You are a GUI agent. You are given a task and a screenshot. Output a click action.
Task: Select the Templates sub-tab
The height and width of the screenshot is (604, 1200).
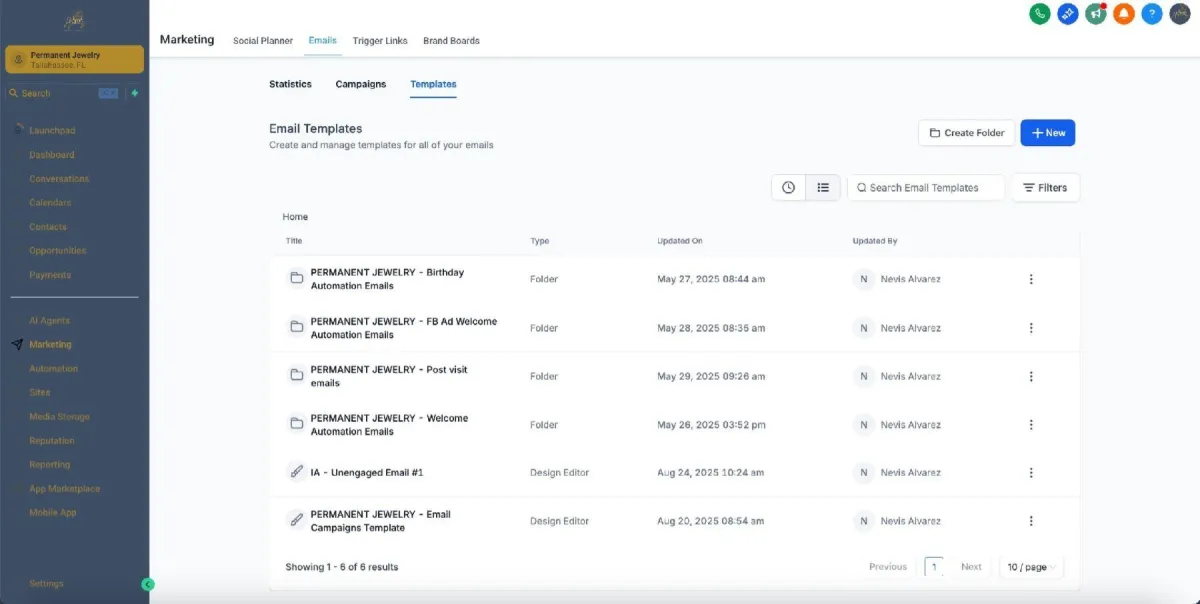pos(433,84)
